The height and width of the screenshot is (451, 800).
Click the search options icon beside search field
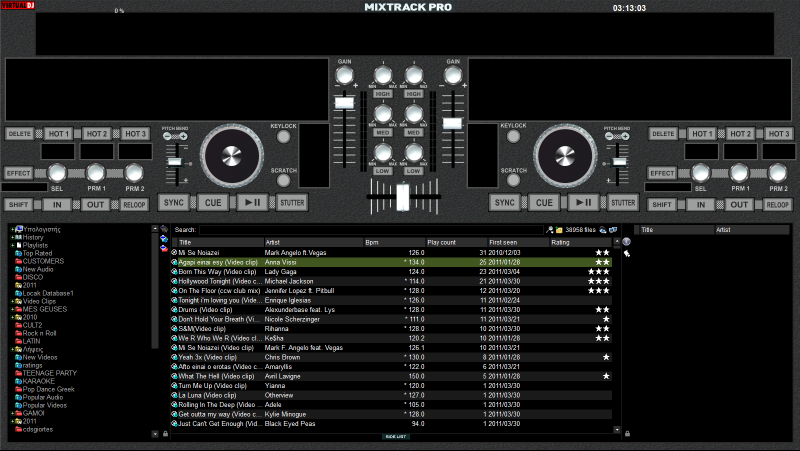point(549,230)
